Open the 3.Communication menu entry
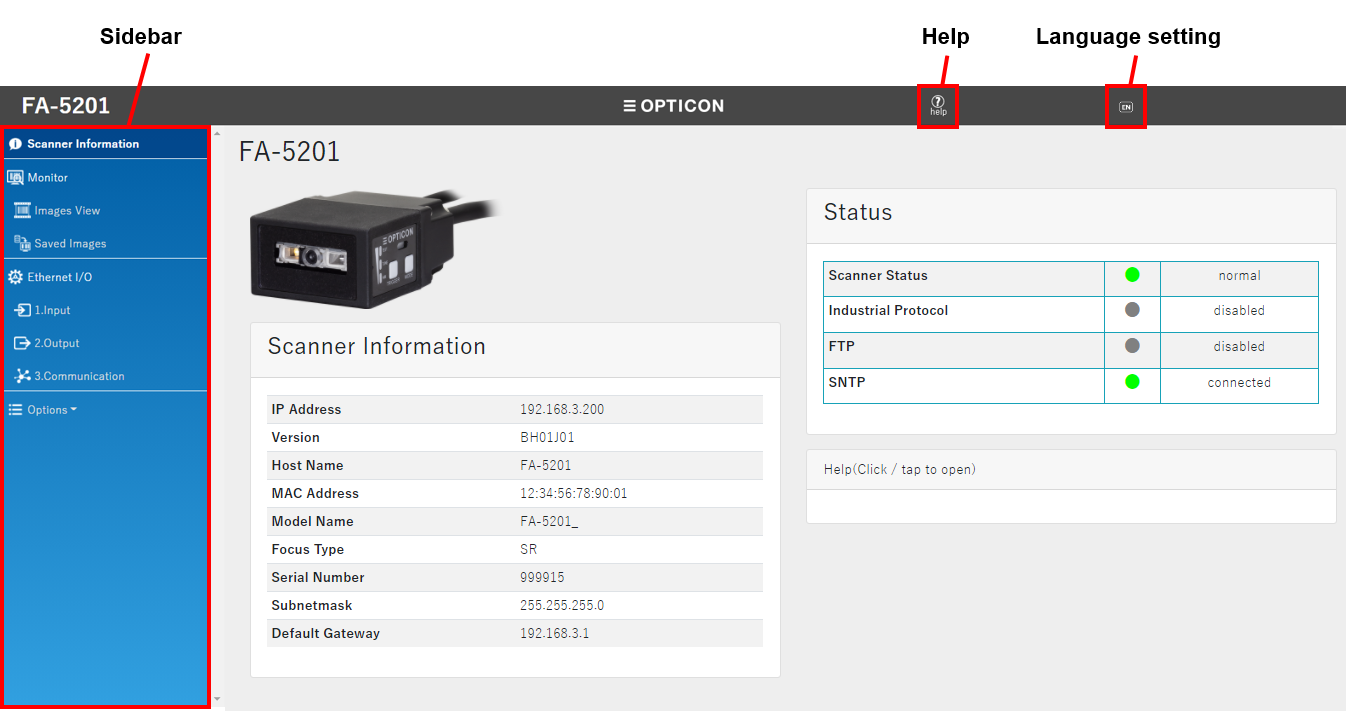Image resolution: width=1346 pixels, height=711 pixels. pos(79,376)
